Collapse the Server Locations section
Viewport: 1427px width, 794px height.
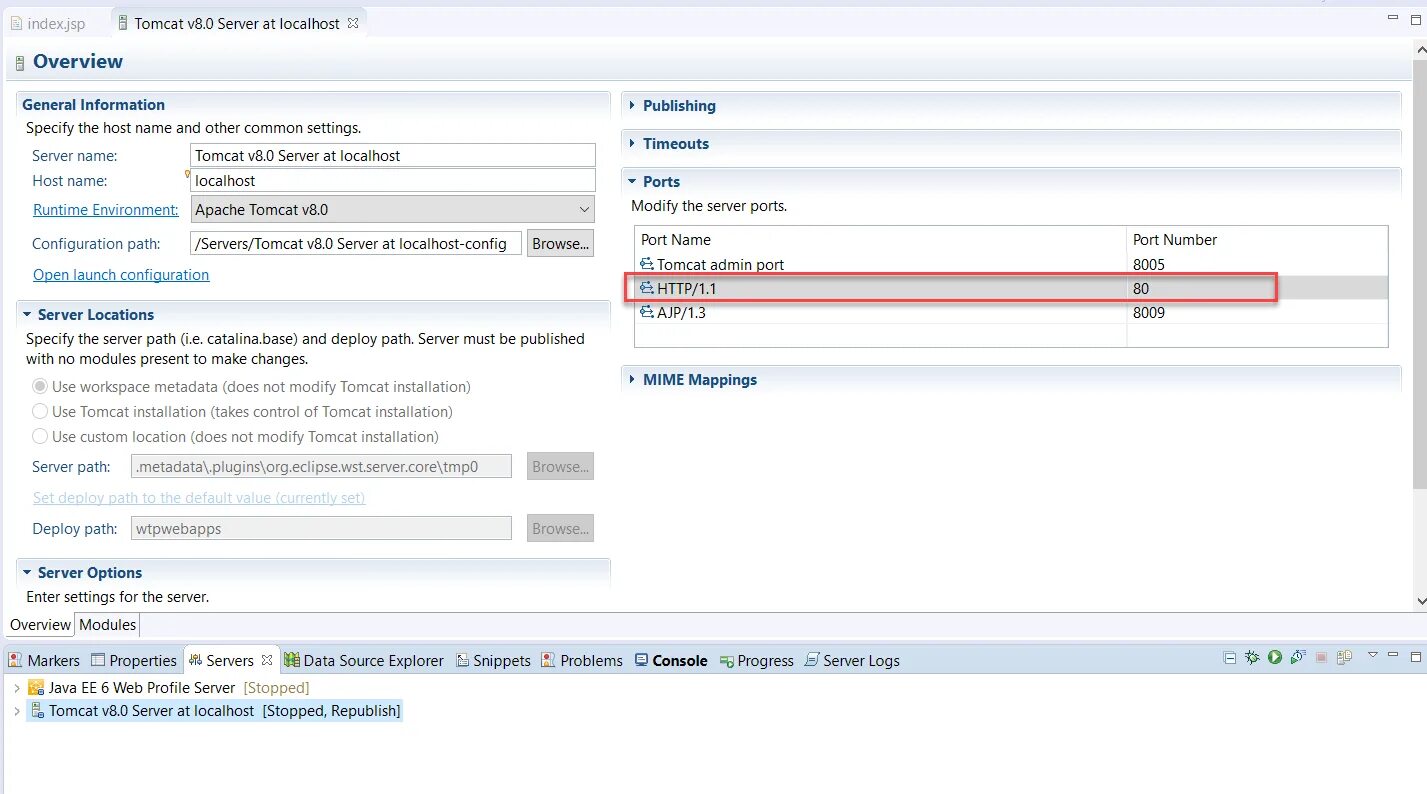click(27, 315)
